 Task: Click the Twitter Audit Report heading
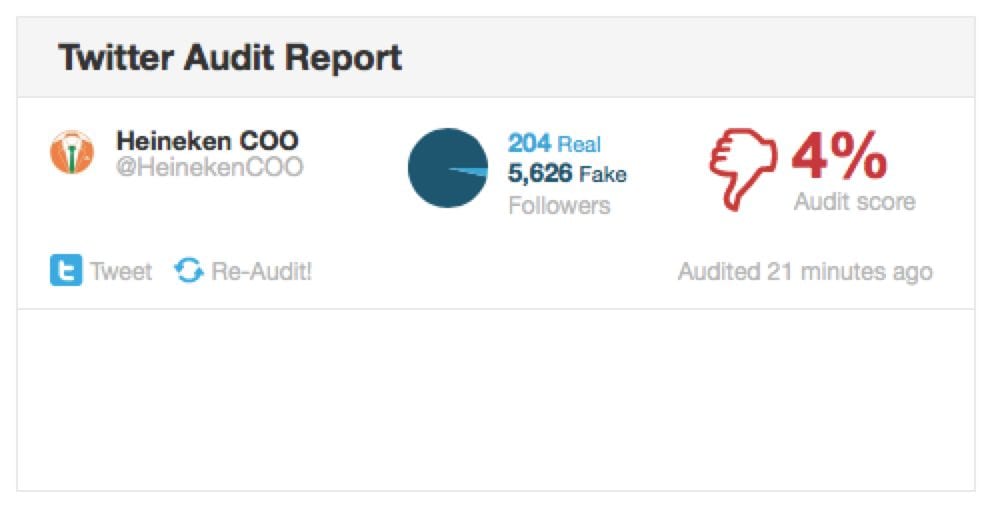coord(230,57)
